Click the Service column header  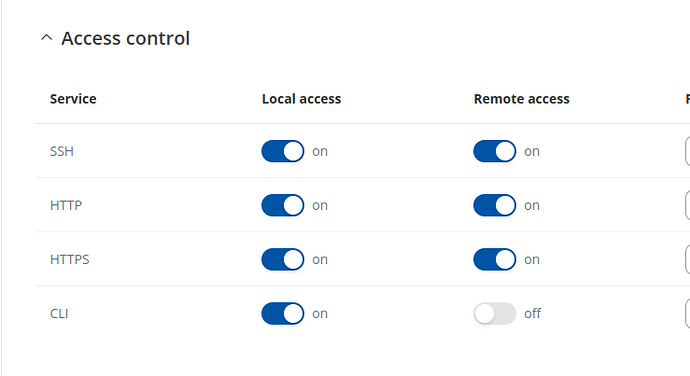[73, 99]
